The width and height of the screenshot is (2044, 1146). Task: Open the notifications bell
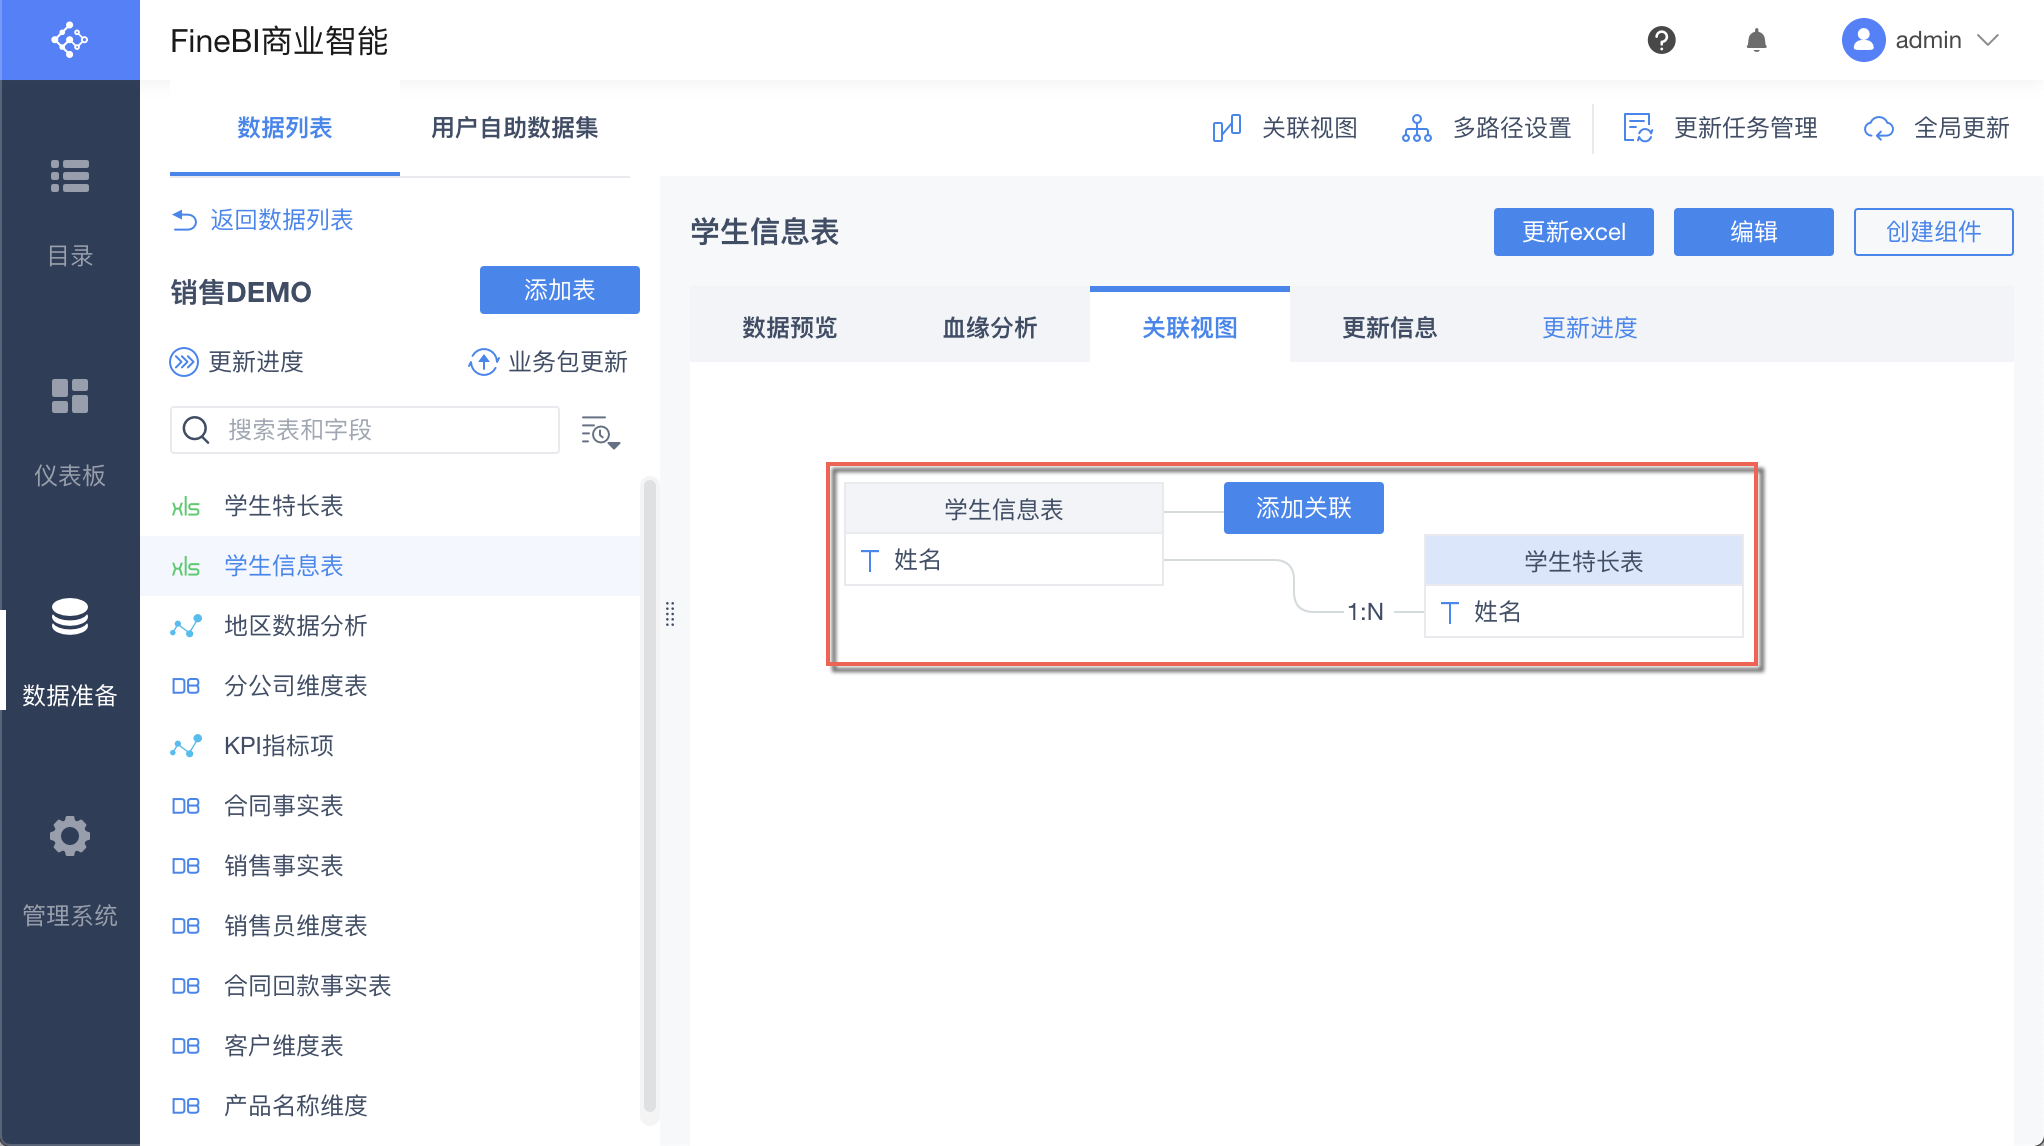click(x=1756, y=40)
